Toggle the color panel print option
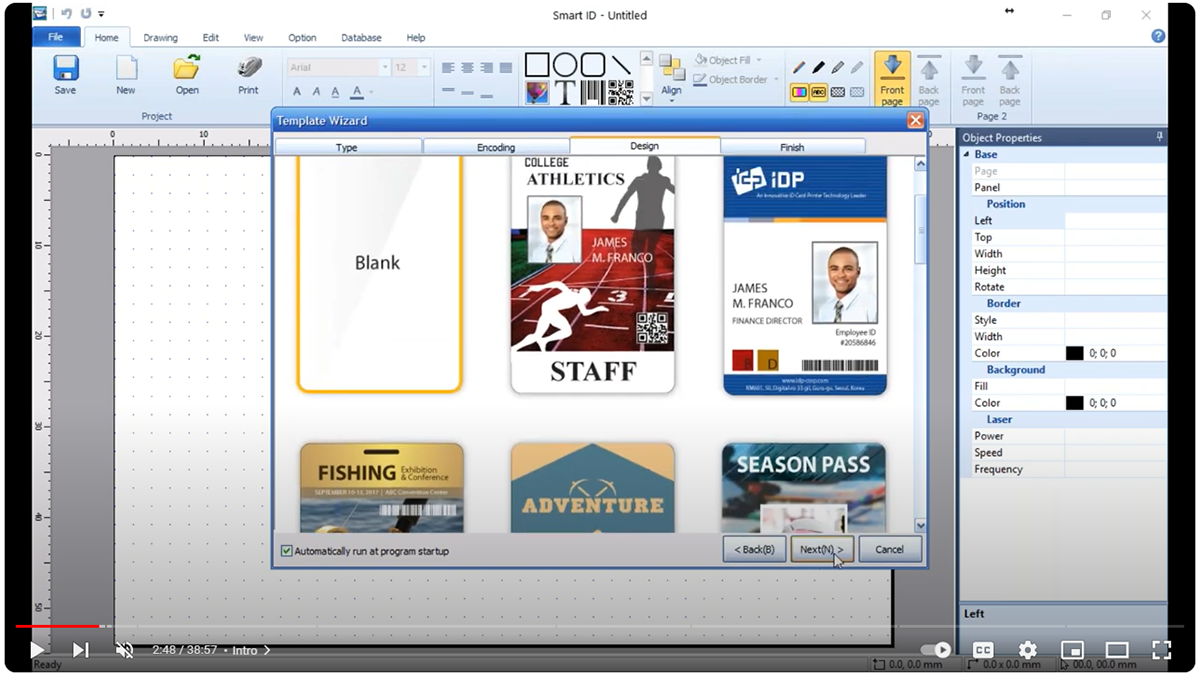The width and height of the screenshot is (1200, 677). tap(799, 91)
